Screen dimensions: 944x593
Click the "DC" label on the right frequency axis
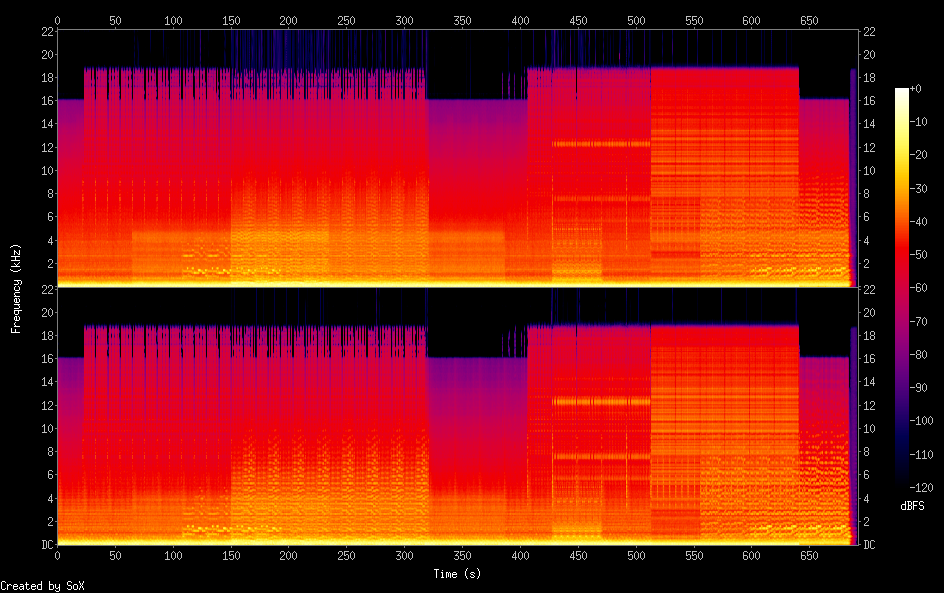(869, 545)
